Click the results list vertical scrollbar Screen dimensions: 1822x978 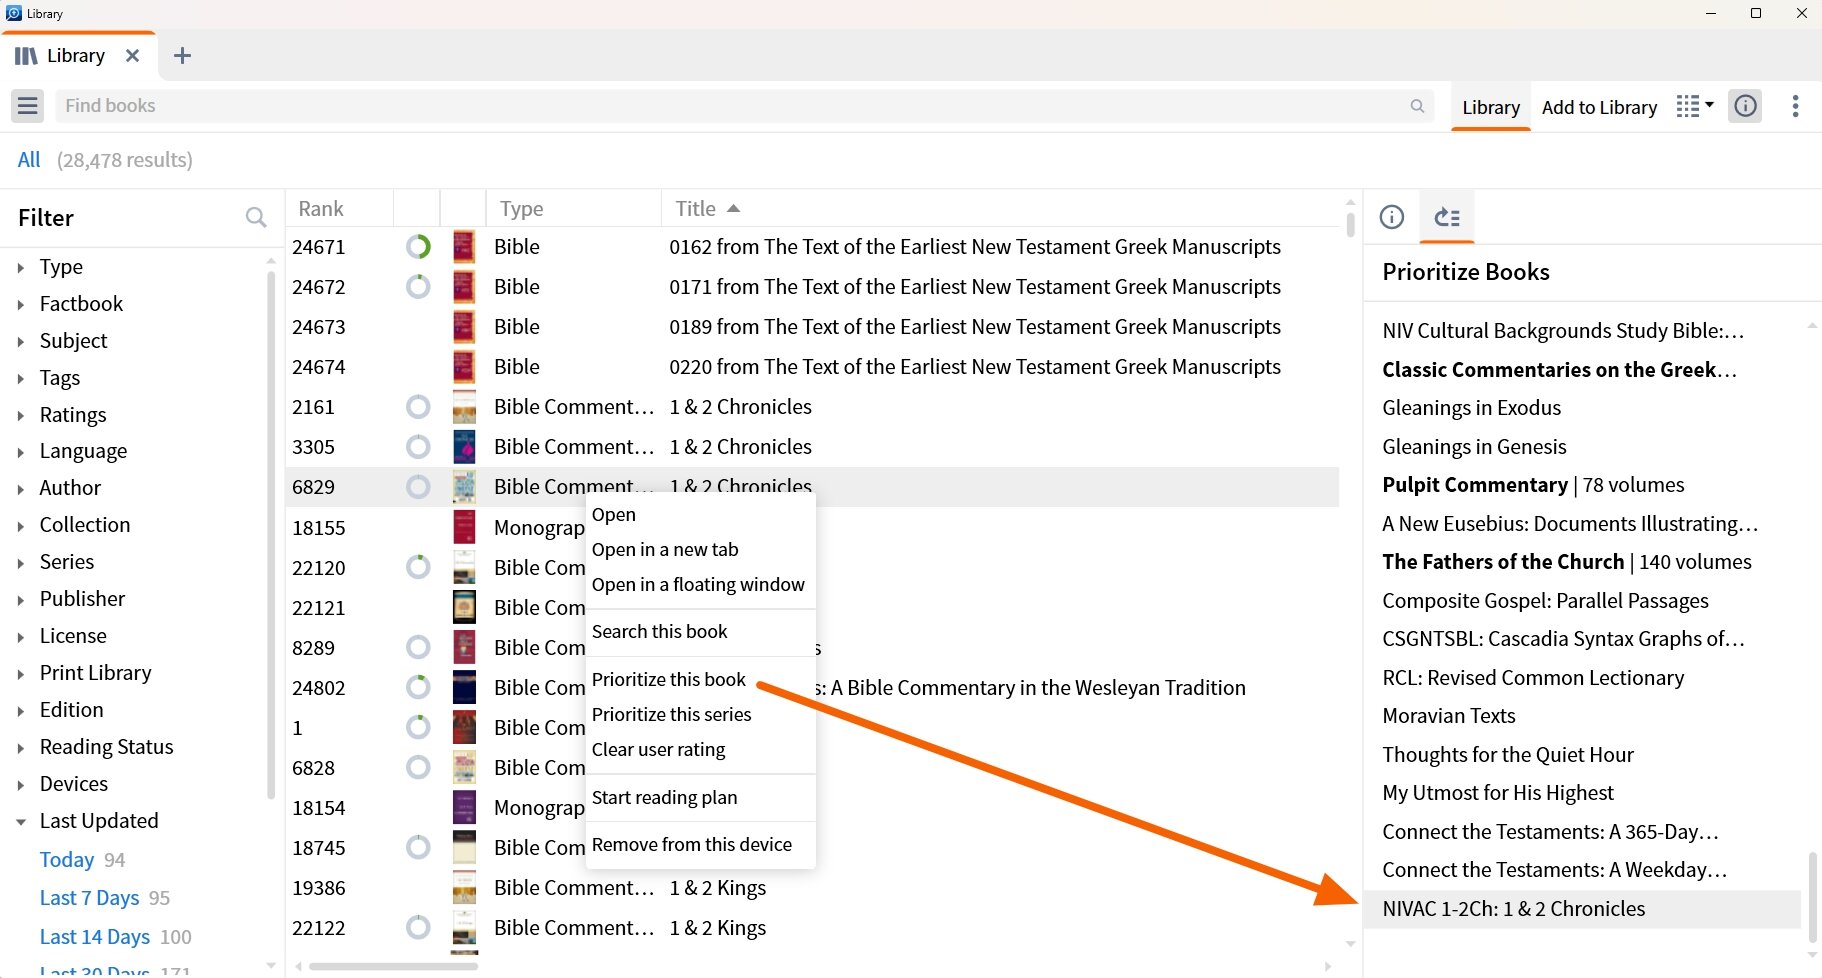1350,225
